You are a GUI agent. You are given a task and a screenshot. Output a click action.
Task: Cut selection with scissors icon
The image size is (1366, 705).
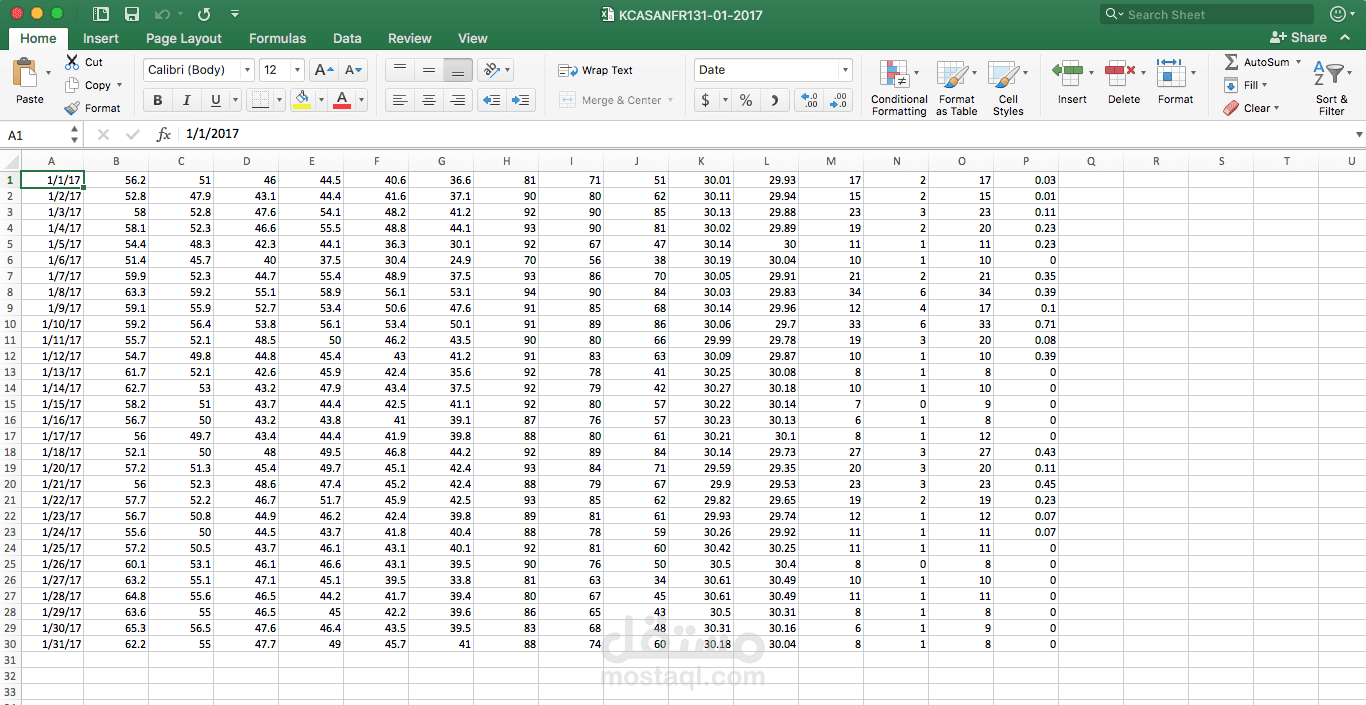point(72,62)
